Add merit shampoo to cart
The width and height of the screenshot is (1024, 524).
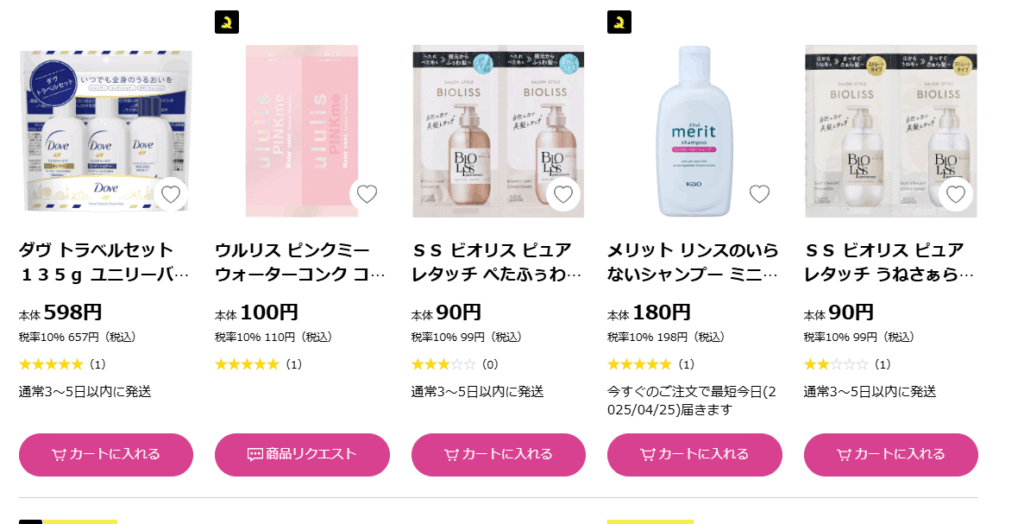(x=694, y=454)
